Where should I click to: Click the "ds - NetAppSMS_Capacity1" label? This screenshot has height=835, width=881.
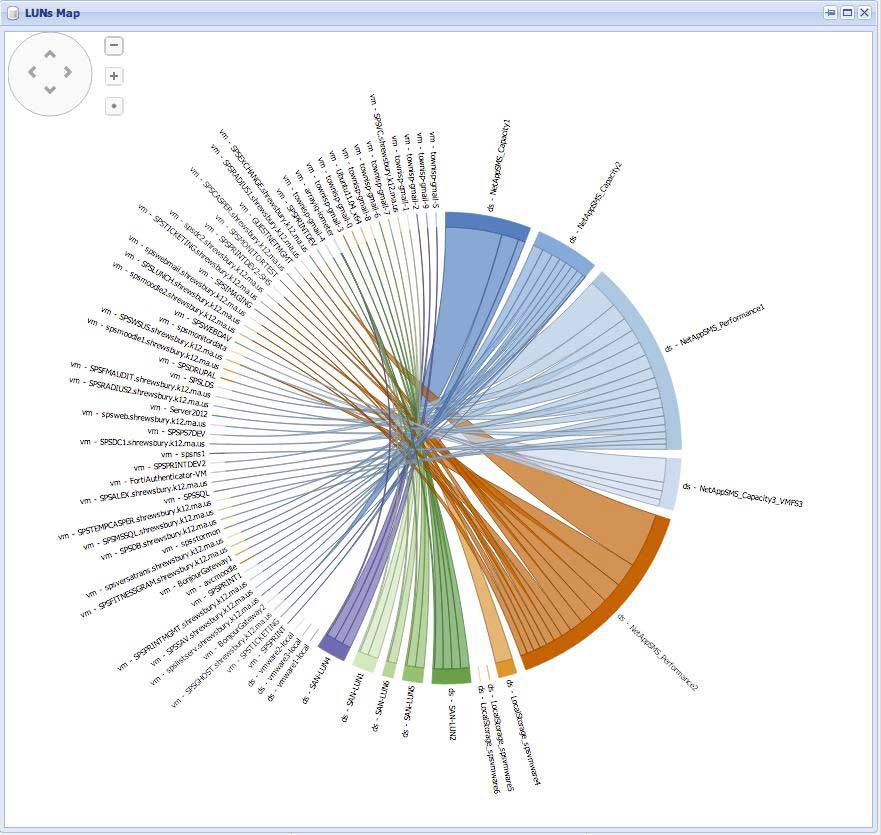[499, 165]
